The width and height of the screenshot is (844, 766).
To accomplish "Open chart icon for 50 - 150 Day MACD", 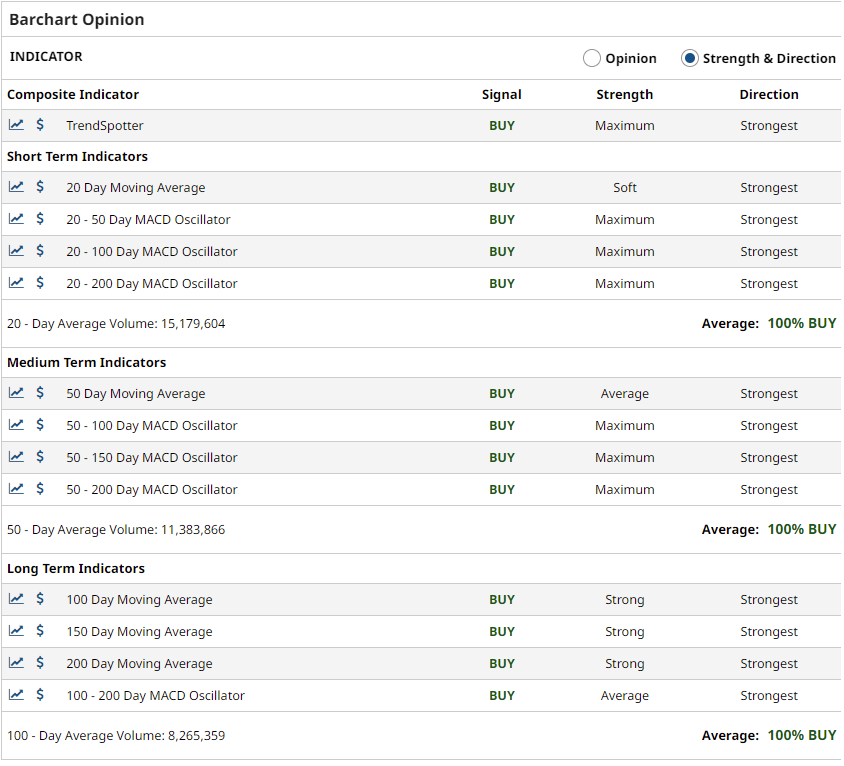I will [x=16, y=456].
